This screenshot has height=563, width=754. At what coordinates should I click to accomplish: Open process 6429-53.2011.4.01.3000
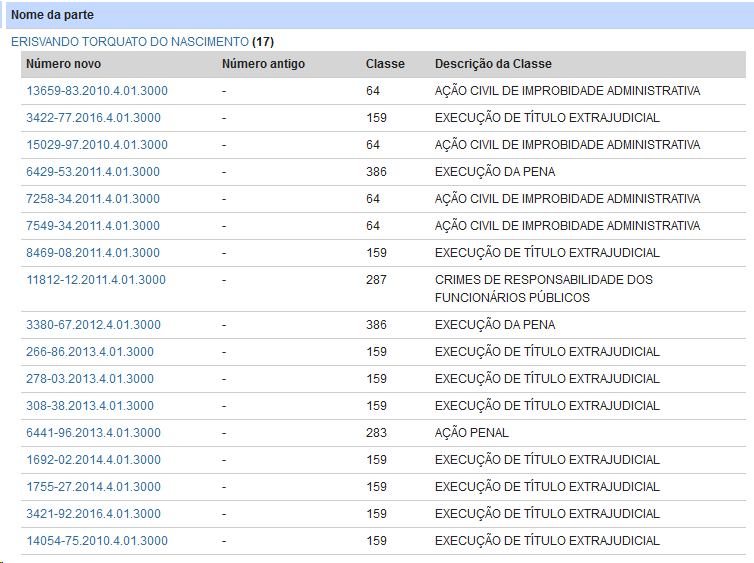pyautogui.click(x=93, y=172)
